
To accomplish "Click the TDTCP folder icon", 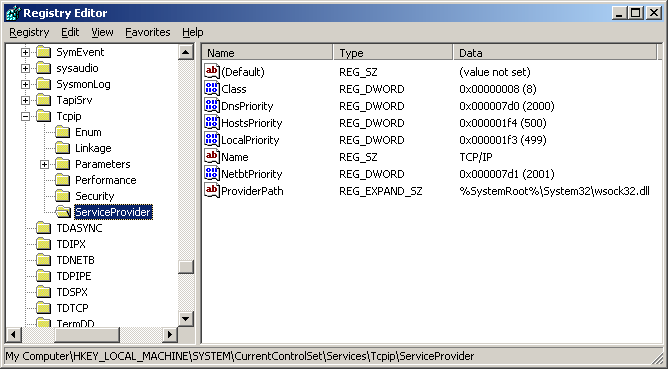I will (43, 308).
